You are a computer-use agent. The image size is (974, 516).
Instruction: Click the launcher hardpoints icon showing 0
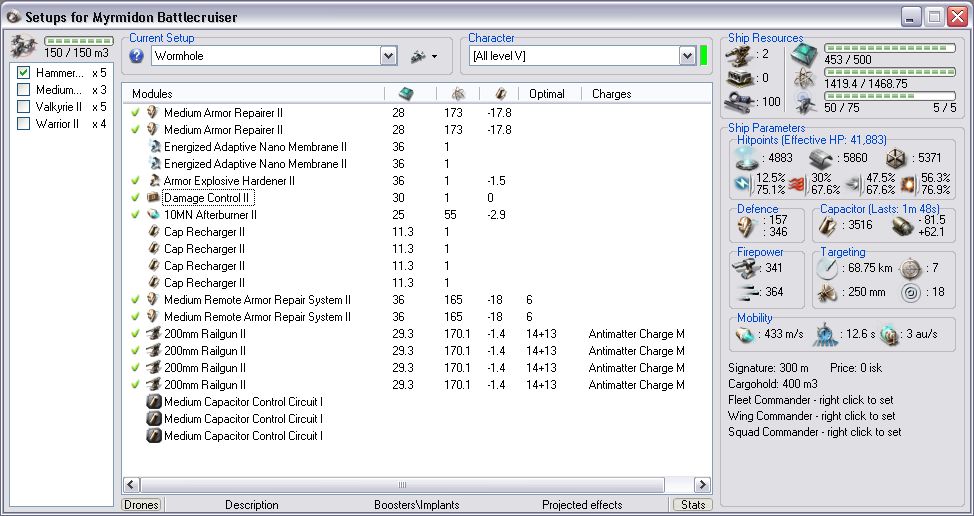click(739, 78)
